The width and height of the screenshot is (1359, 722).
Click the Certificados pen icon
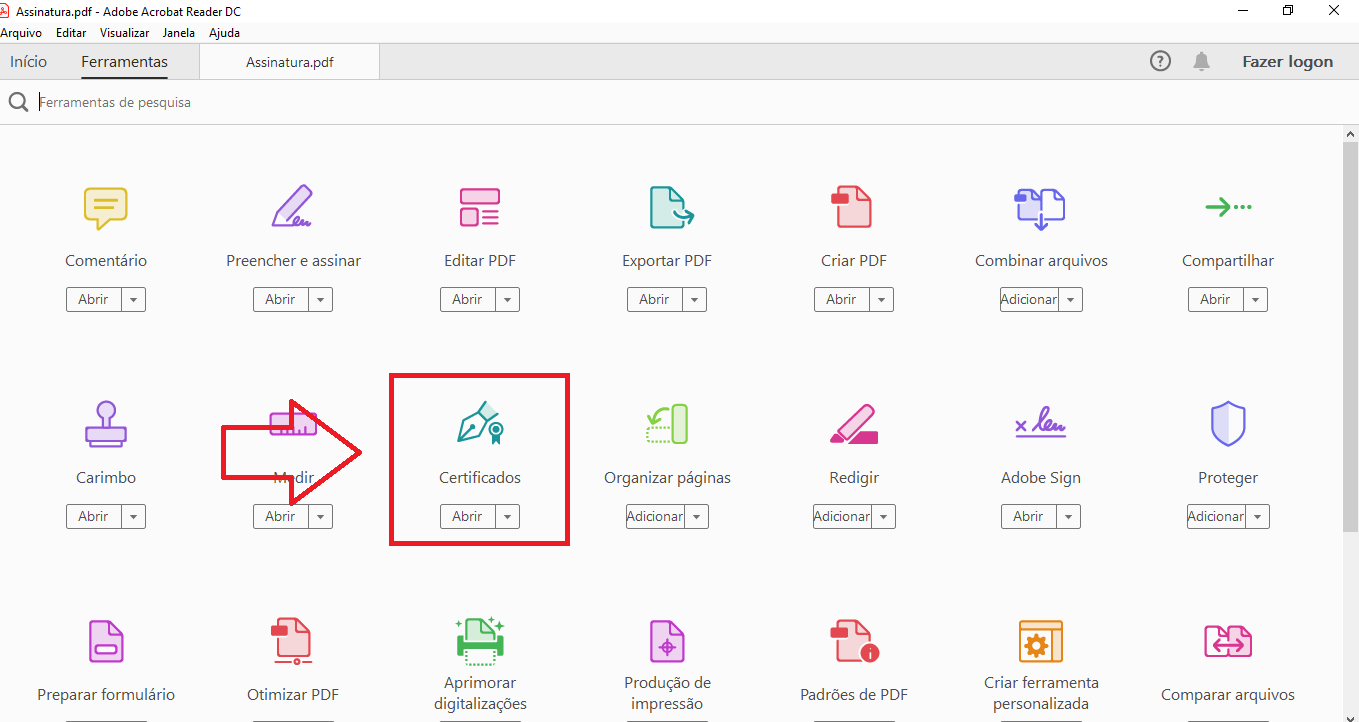pos(480,424)
